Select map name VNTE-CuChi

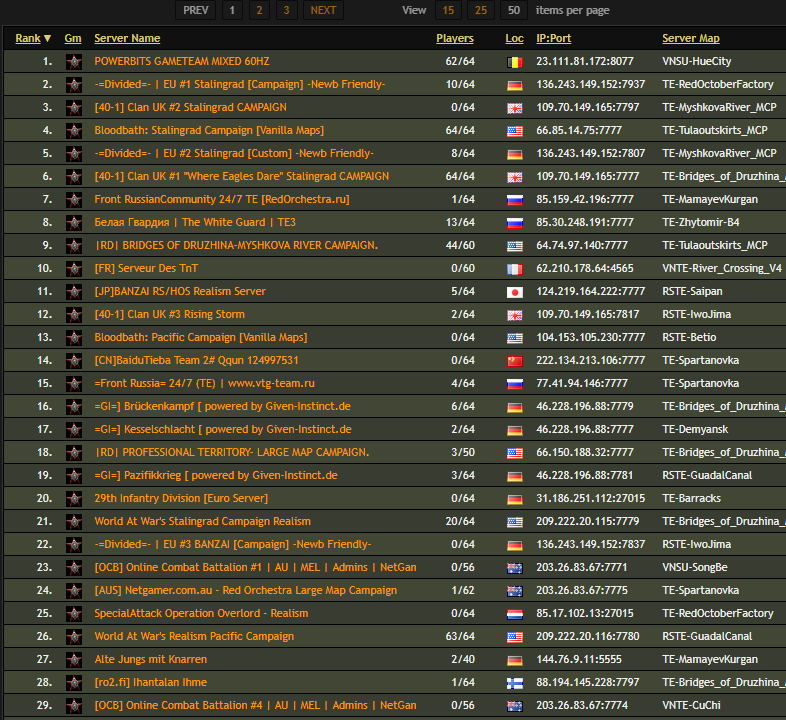coord(691,705)
